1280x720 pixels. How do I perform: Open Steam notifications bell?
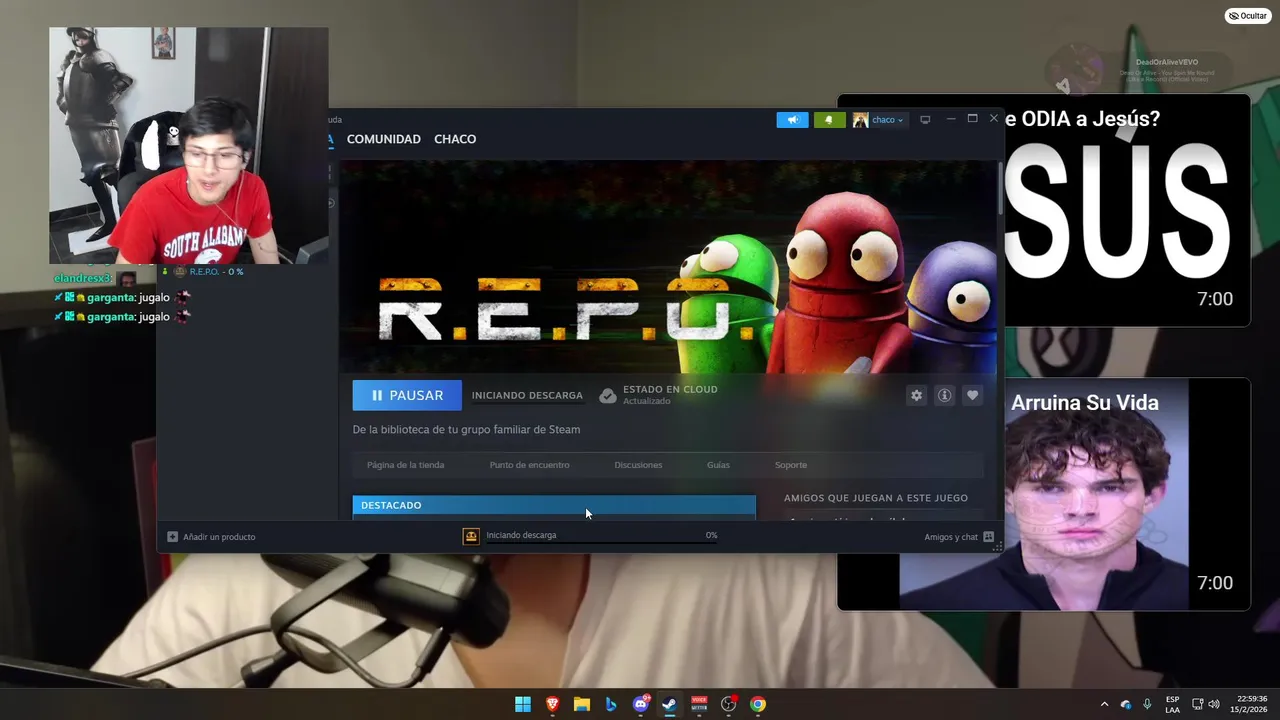pos(828,120)
